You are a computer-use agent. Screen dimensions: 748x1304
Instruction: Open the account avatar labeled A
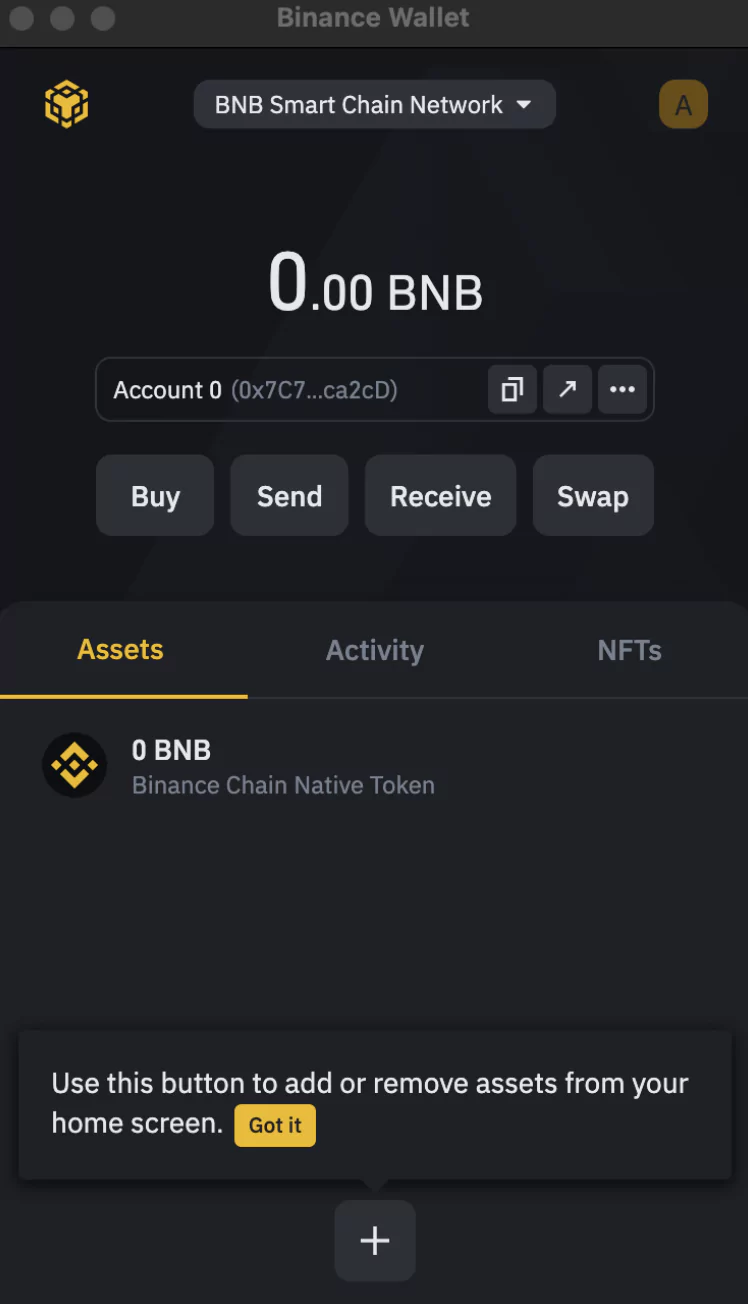[684, 105]
